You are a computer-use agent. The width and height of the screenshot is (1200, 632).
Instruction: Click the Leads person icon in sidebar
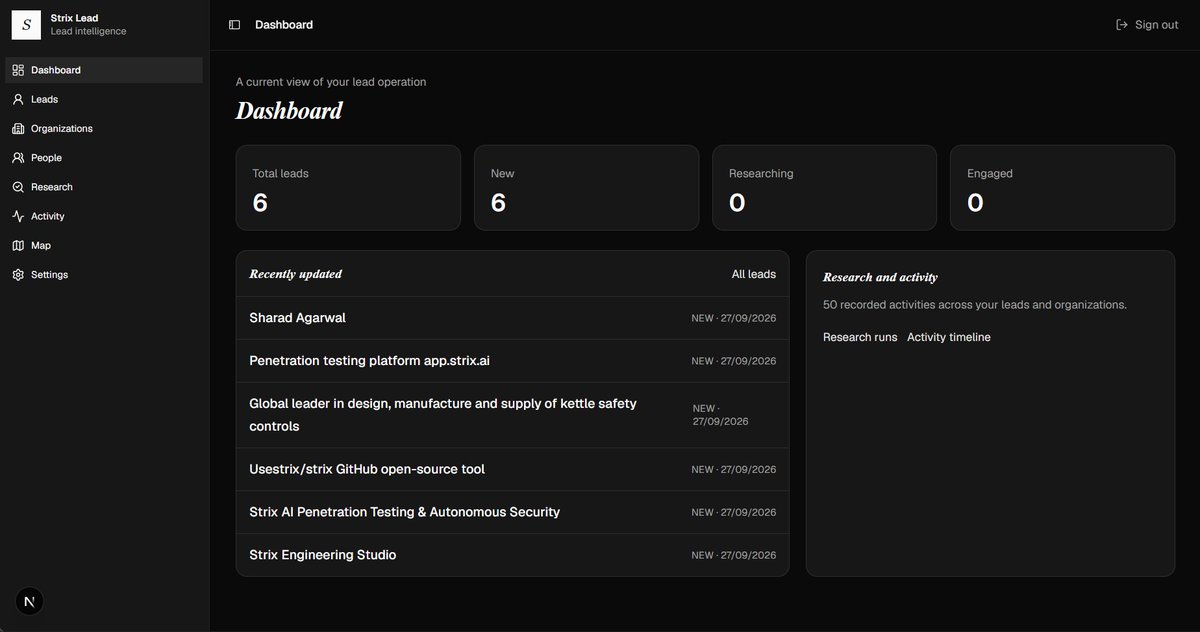click(18, 99)
